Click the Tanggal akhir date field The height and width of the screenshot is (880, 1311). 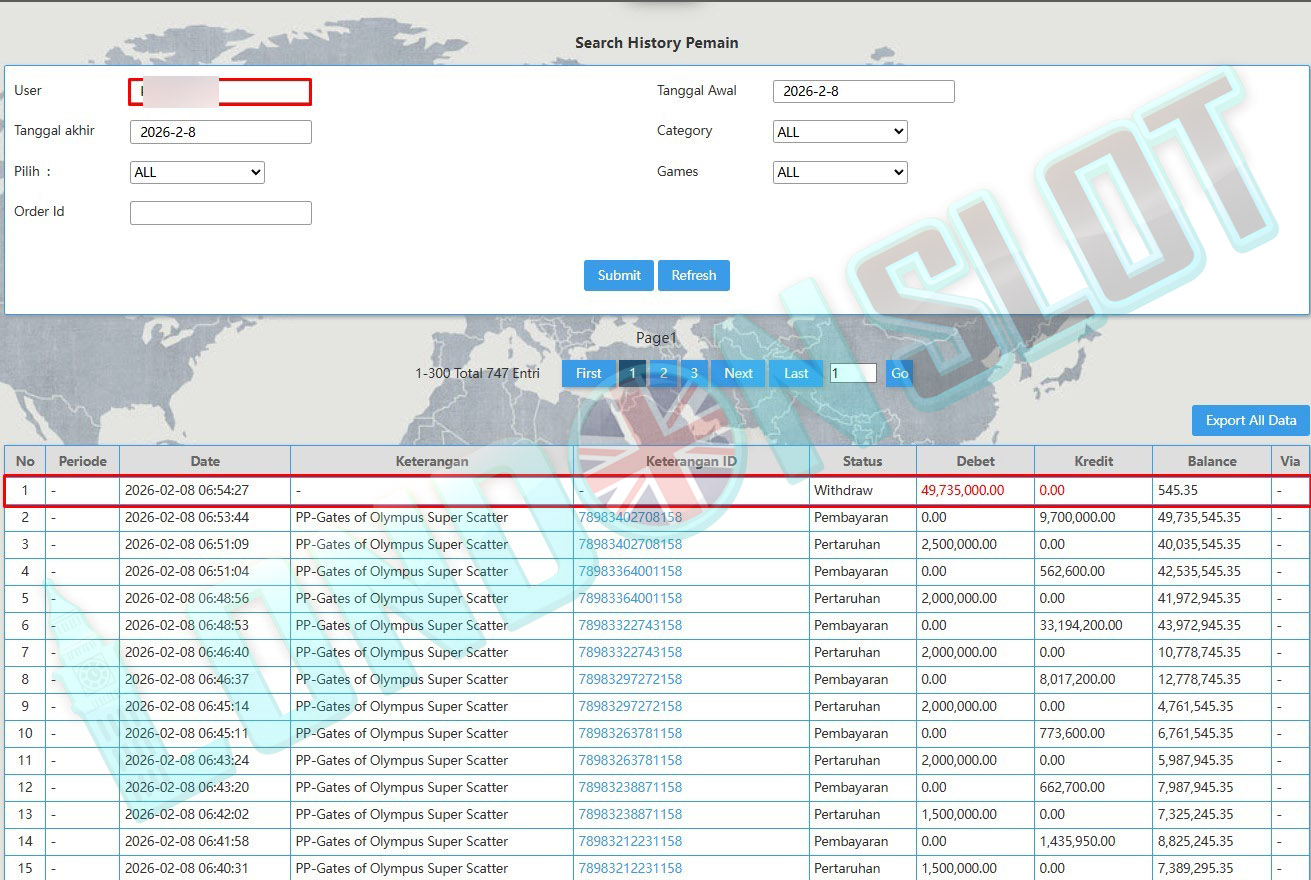point(220,132)
